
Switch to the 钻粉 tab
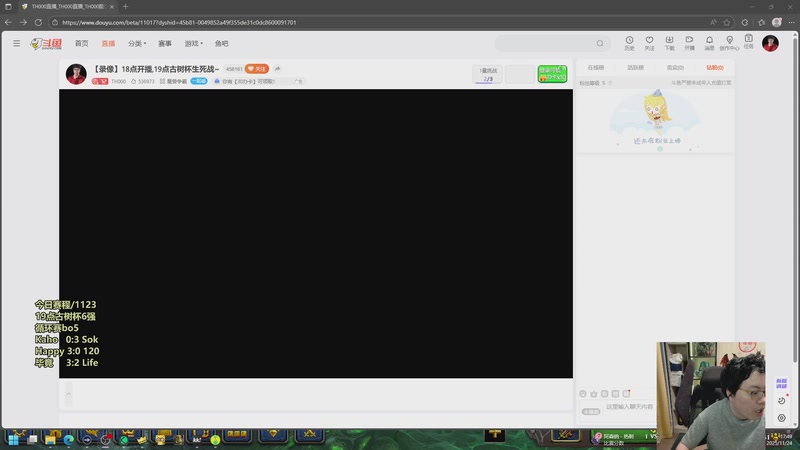[715, 67]
